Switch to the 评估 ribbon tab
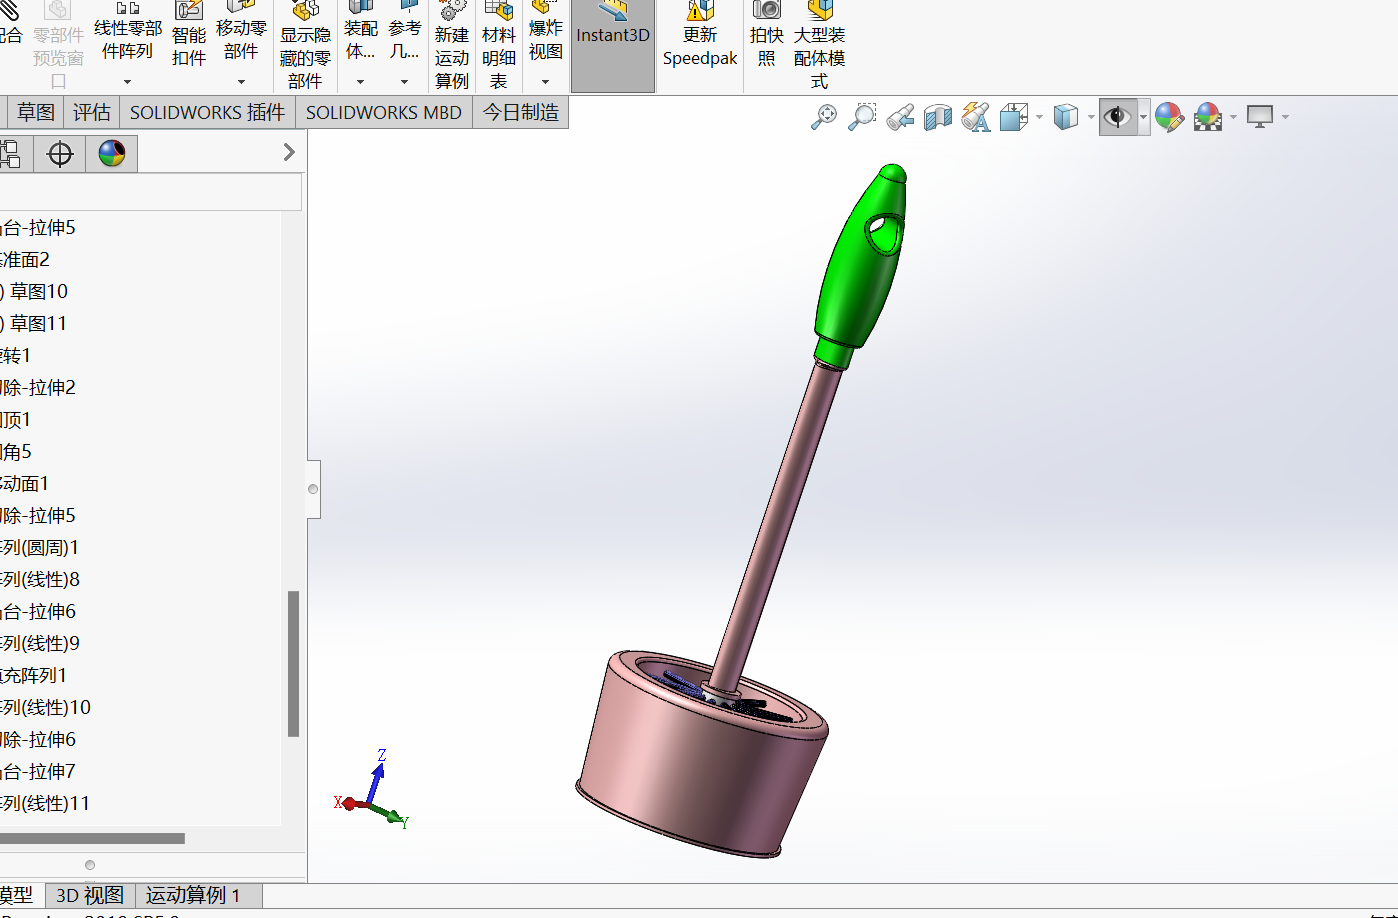 pos(92,112)
